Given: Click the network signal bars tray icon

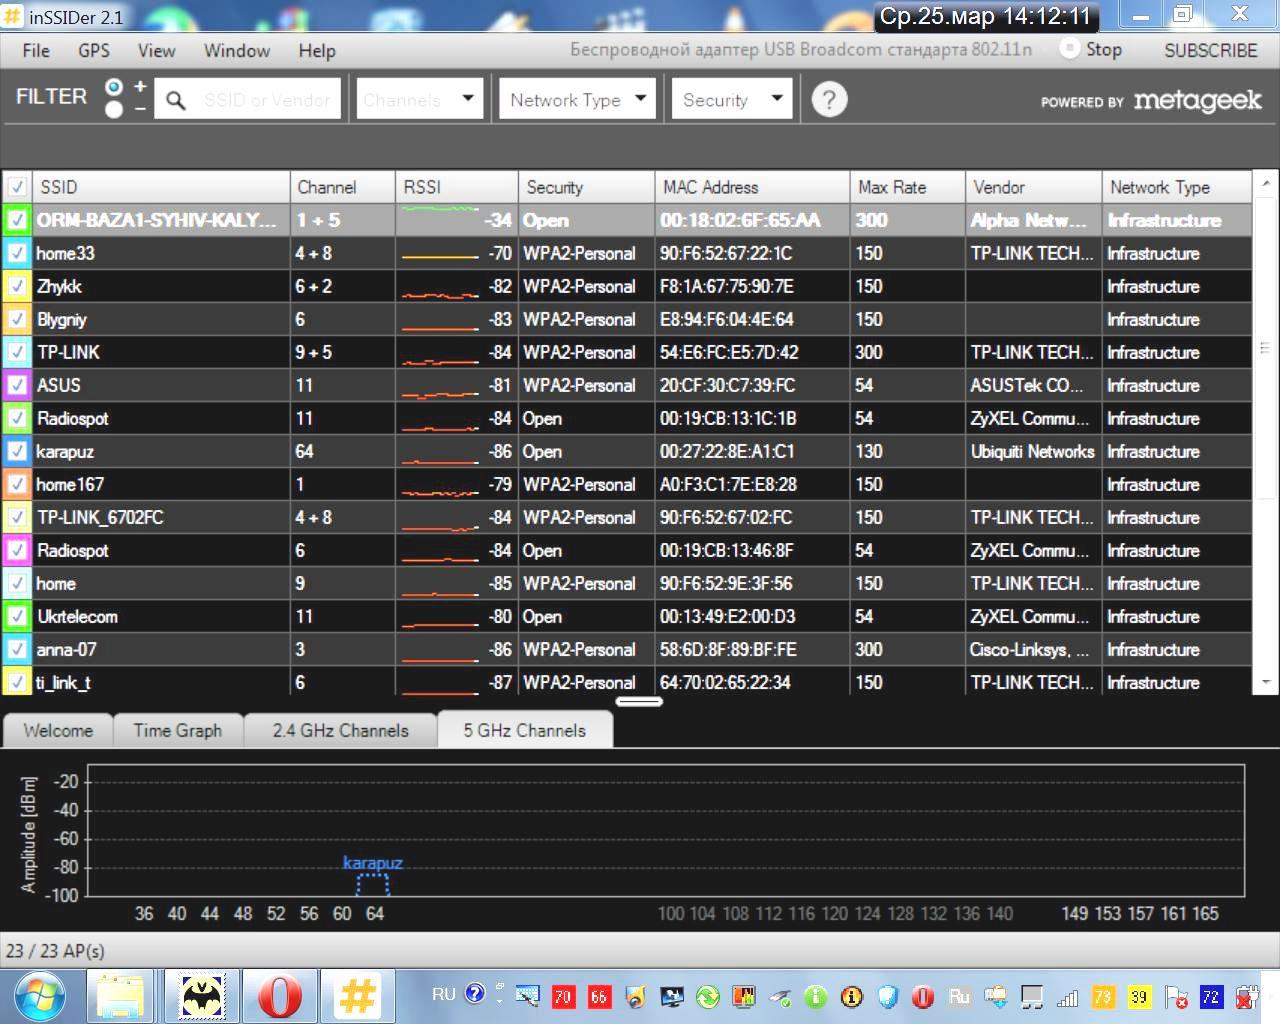Looking at the screenshot, I should (x=1068, y=996).
